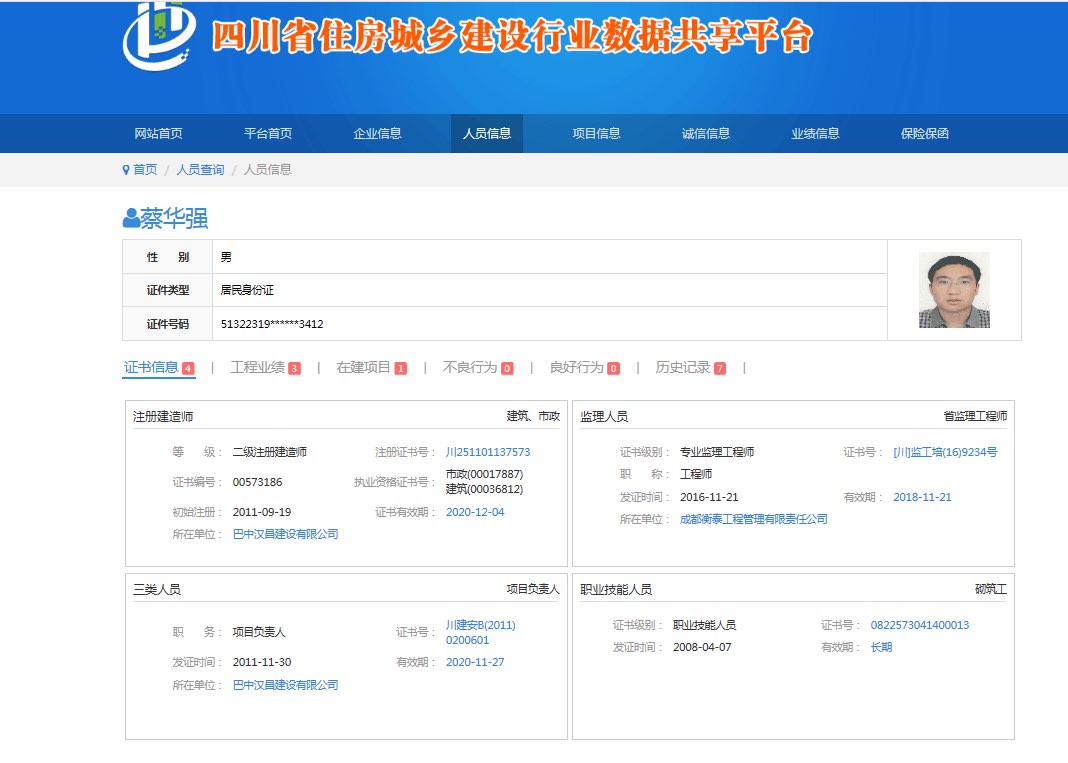This screenshot has width=1068, height=763.
Task: Open the 网站首页 navigation item
Action: pyautogui.click(x=158, y=133)
